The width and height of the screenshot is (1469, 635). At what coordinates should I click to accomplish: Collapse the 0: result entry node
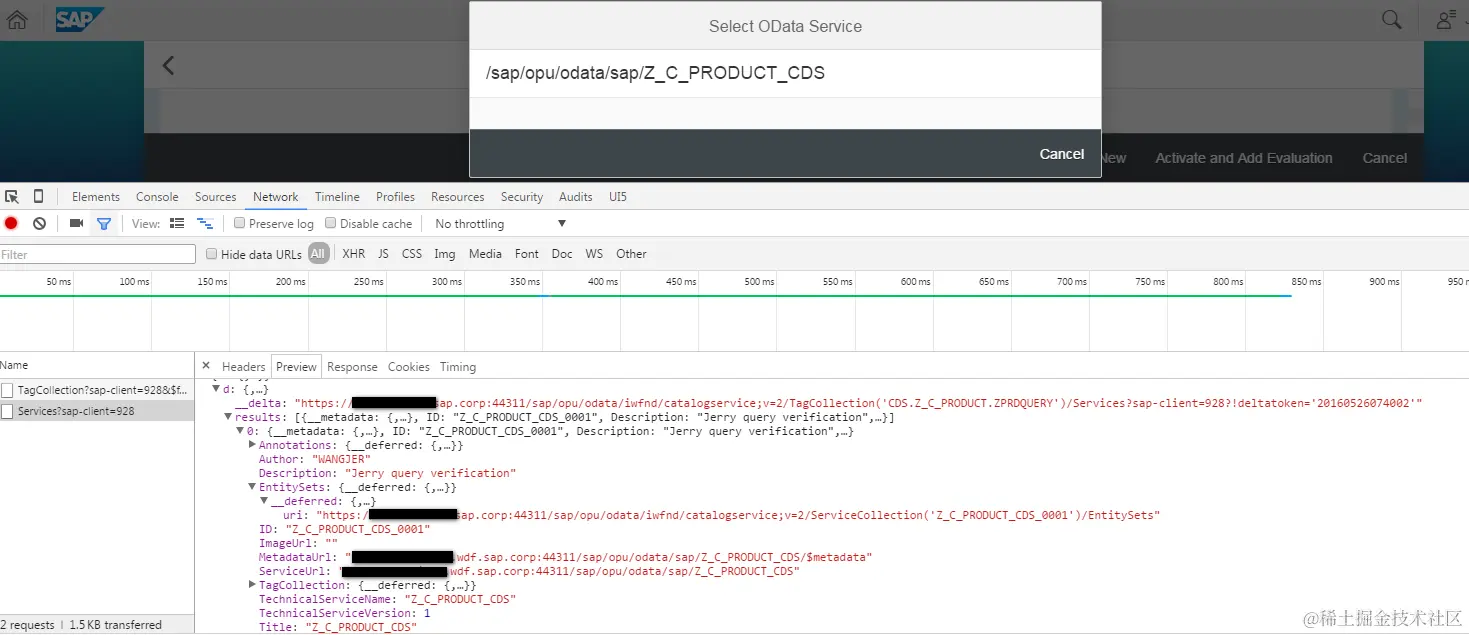click(x=240, y=431)
